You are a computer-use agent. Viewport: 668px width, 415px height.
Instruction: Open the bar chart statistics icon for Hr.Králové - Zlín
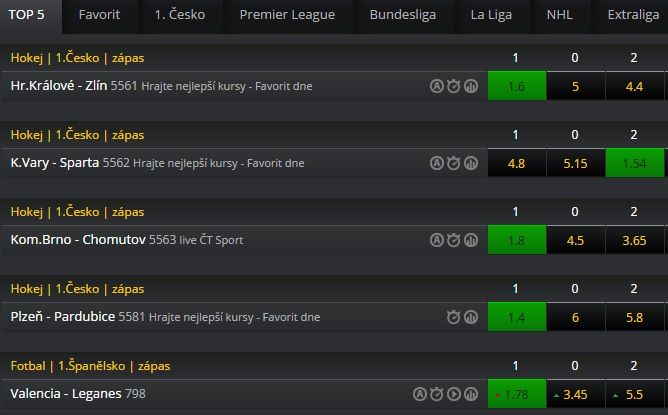pos(470,86)
